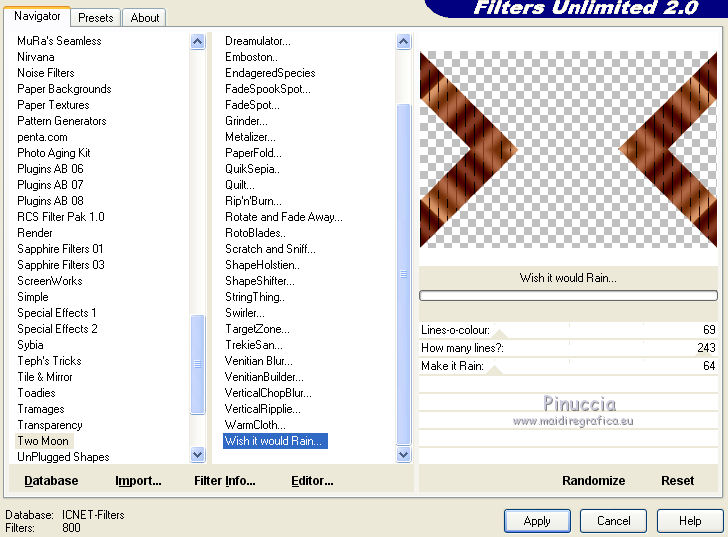Screen dimensions: 728x537
Task: Choose the WarmCloth... filter
Action: 255,425
